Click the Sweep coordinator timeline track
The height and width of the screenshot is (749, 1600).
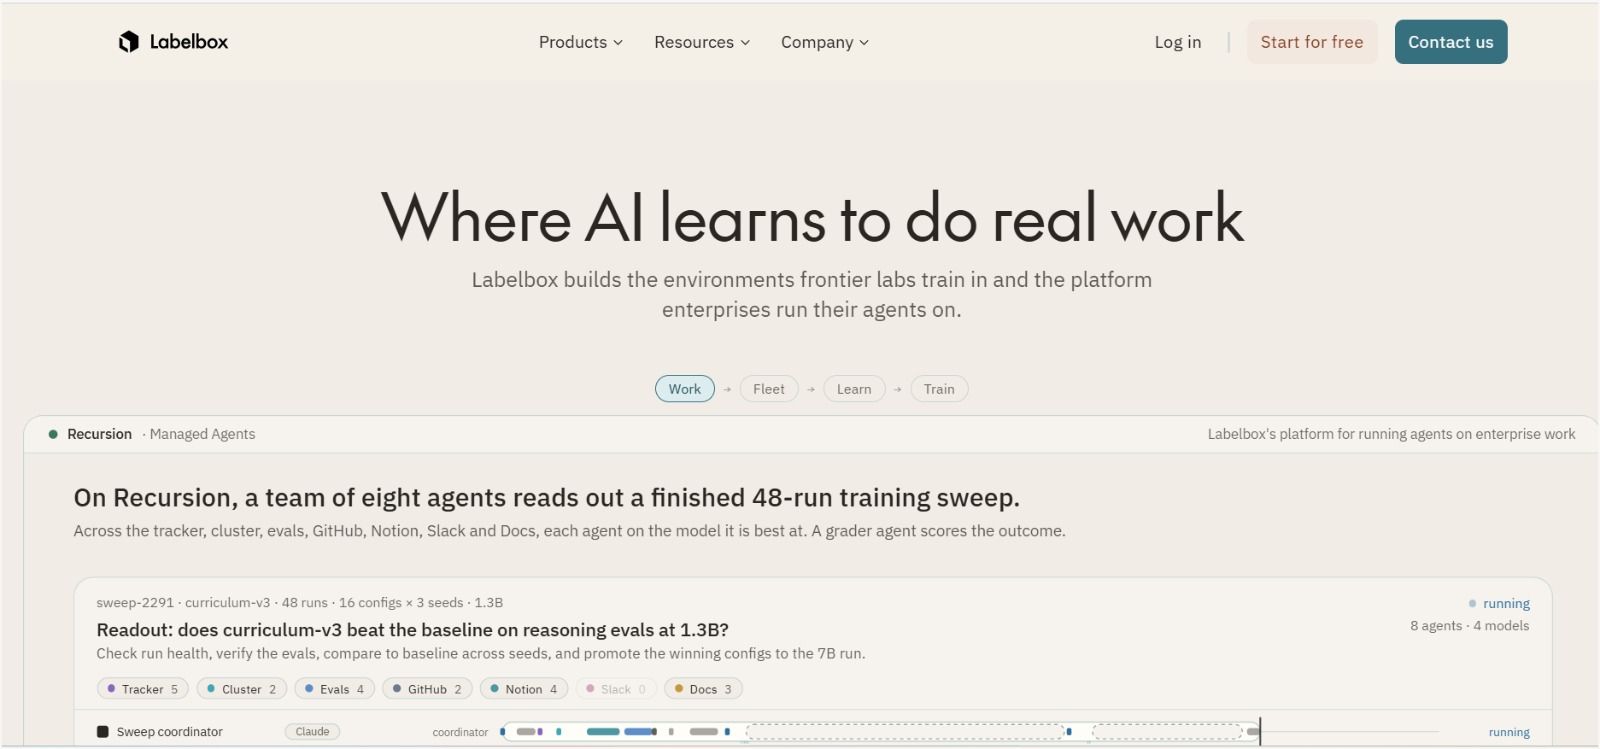tap(880, 732)
